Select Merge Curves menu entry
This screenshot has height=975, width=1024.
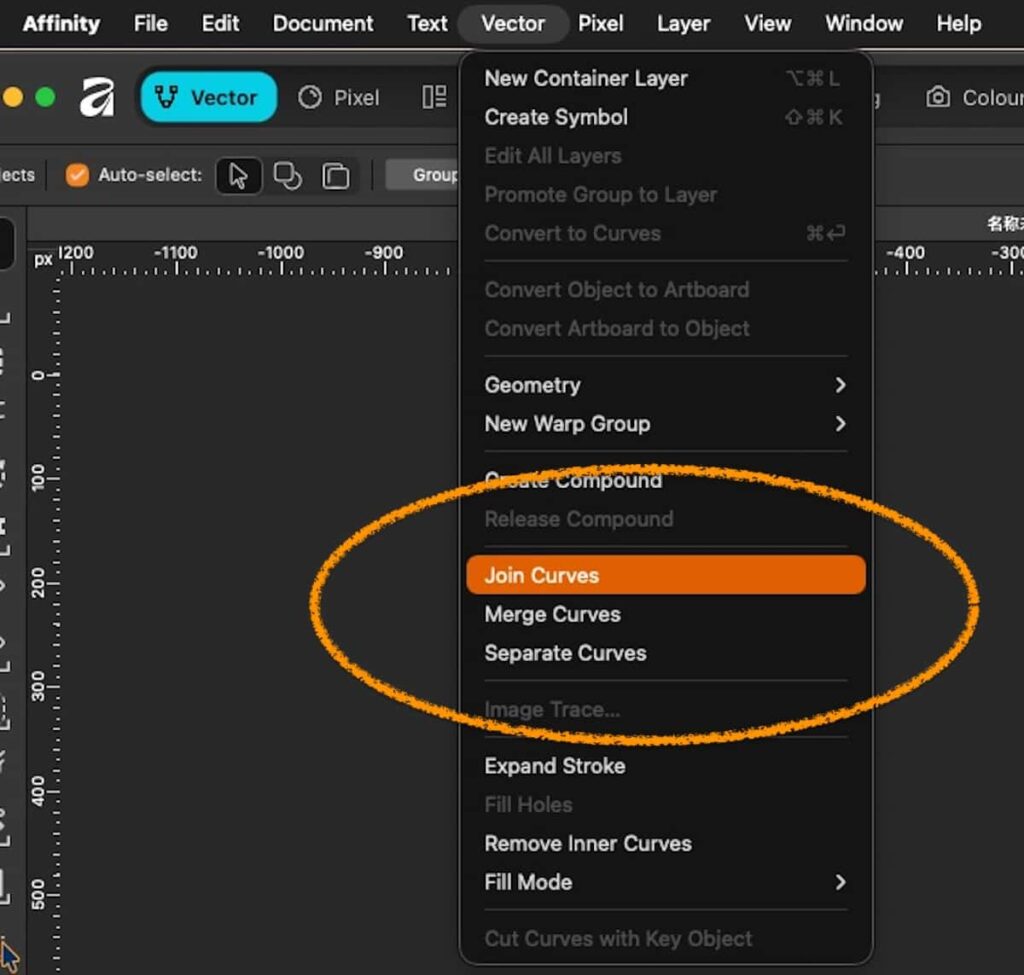click(x=553, y=615)
